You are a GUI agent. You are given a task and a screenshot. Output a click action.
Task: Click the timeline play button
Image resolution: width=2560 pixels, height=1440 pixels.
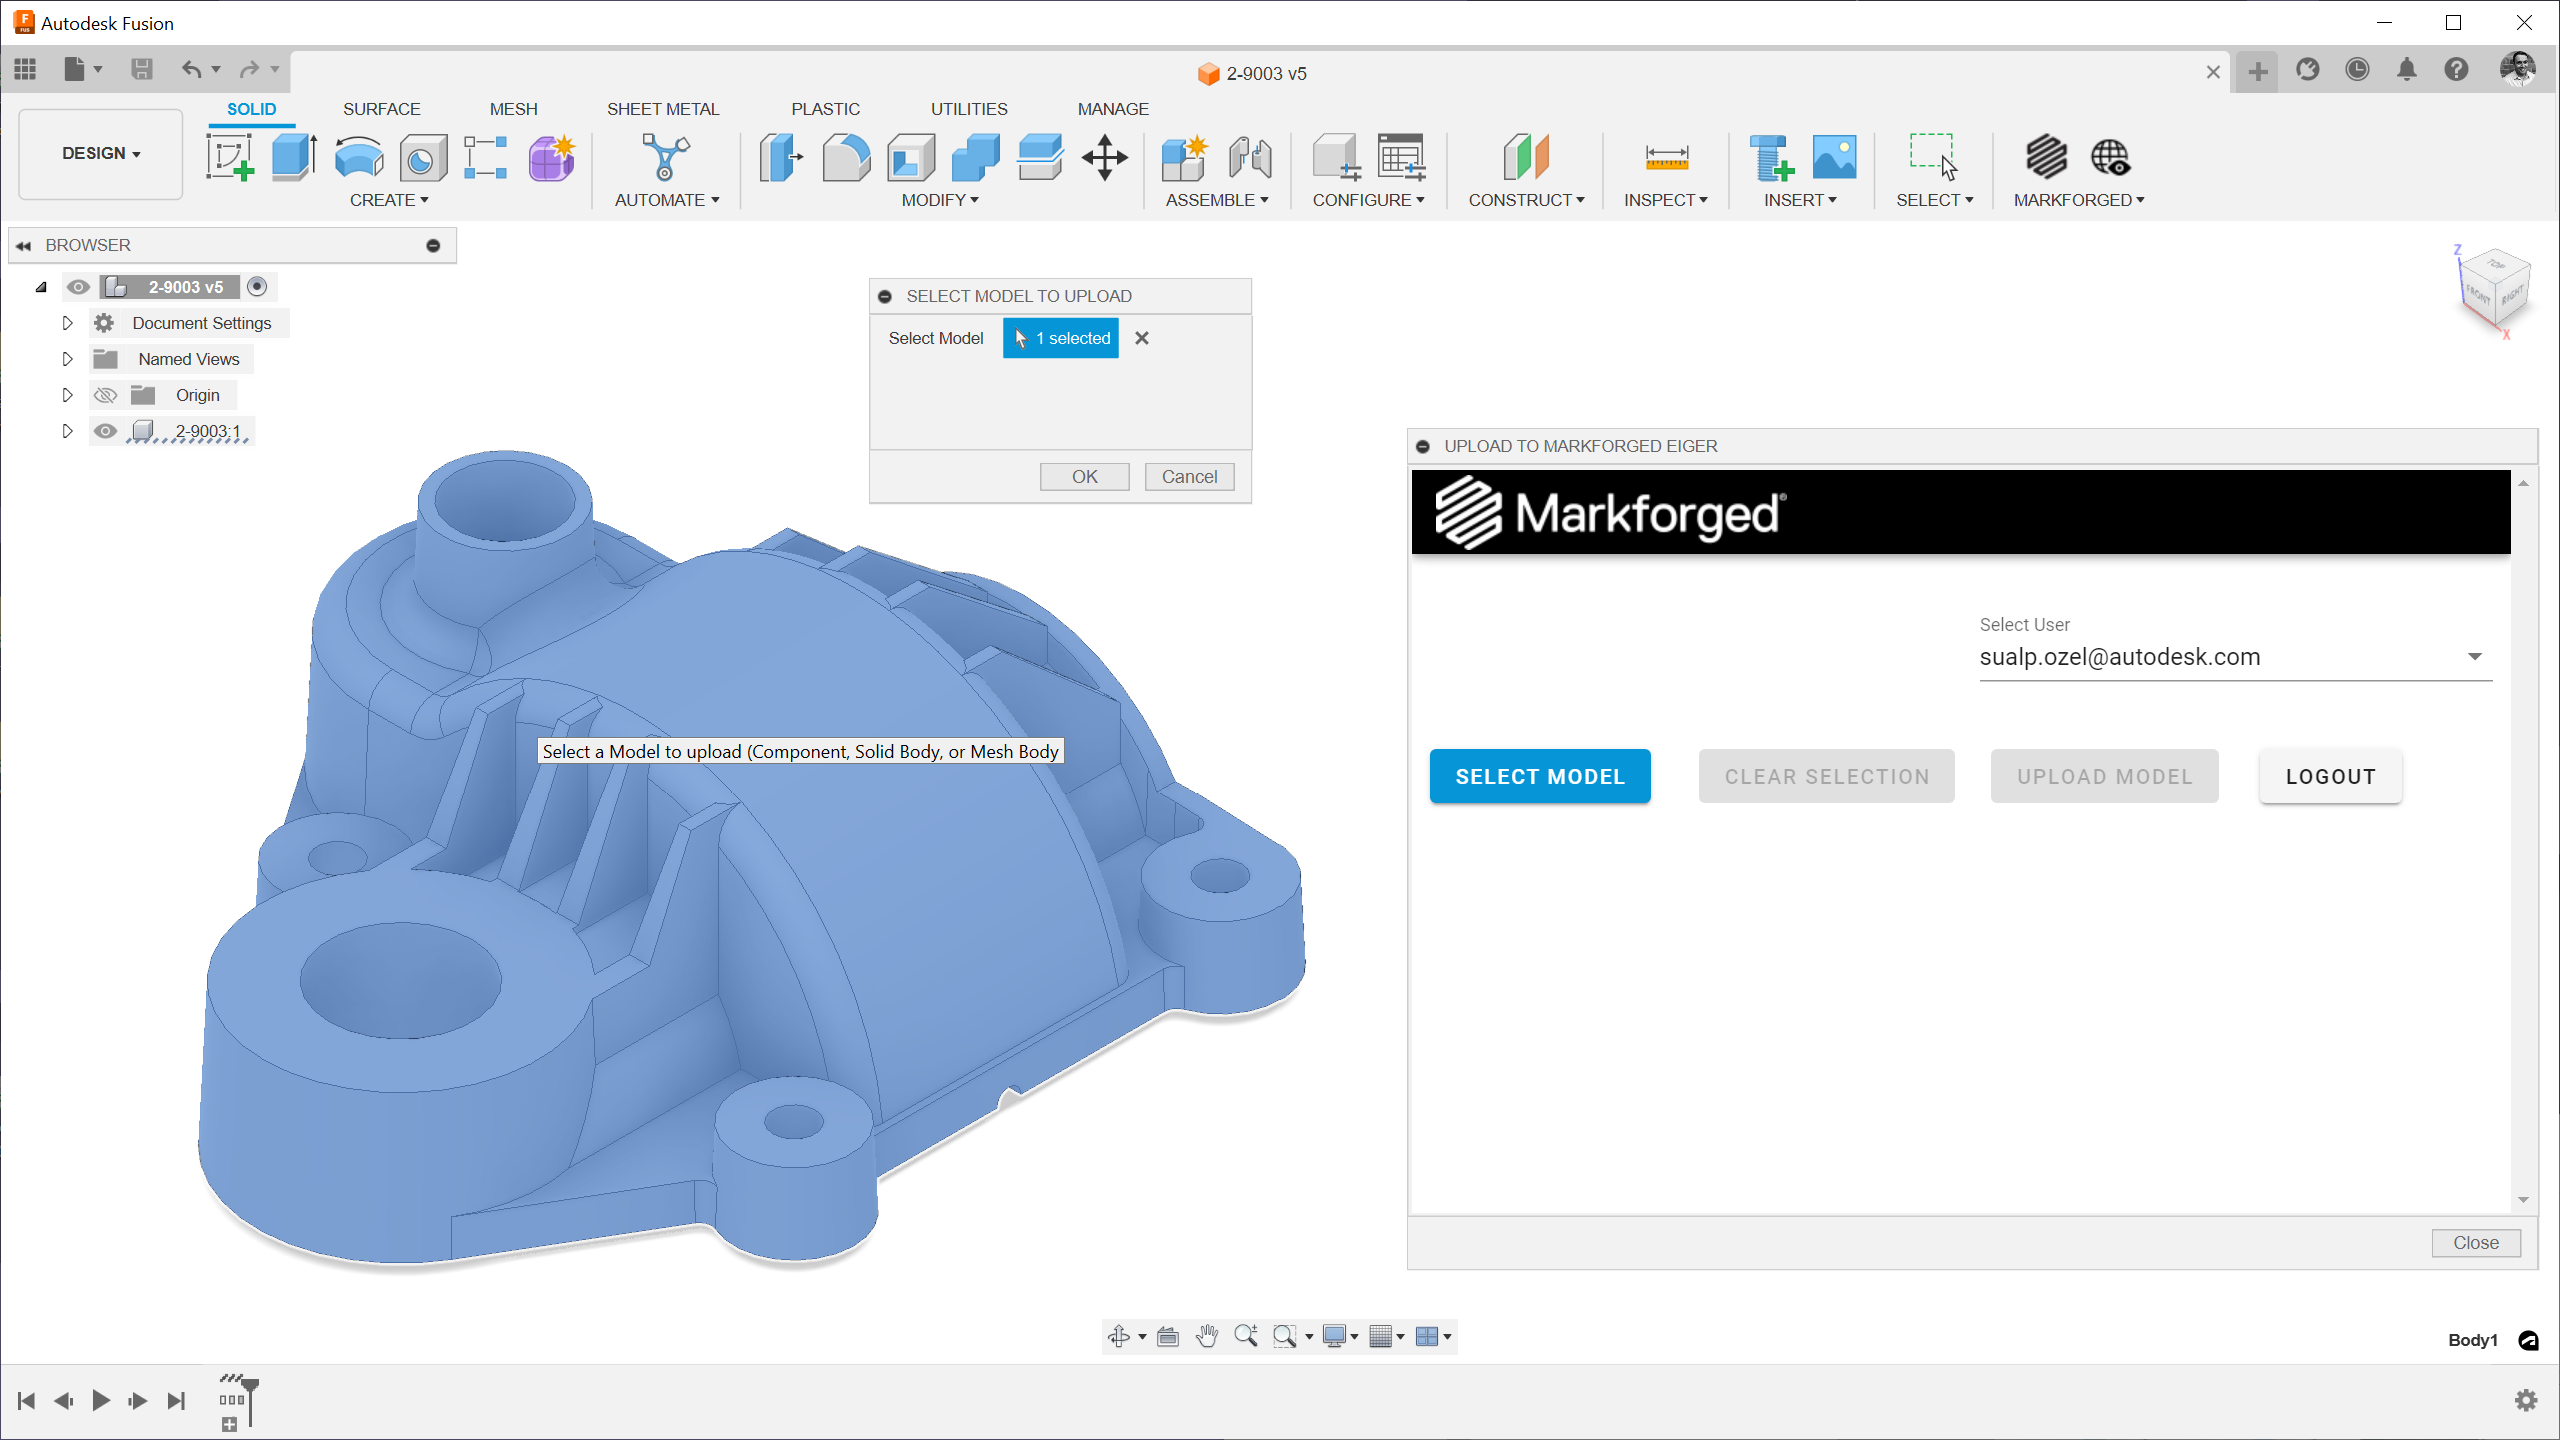100,1400
